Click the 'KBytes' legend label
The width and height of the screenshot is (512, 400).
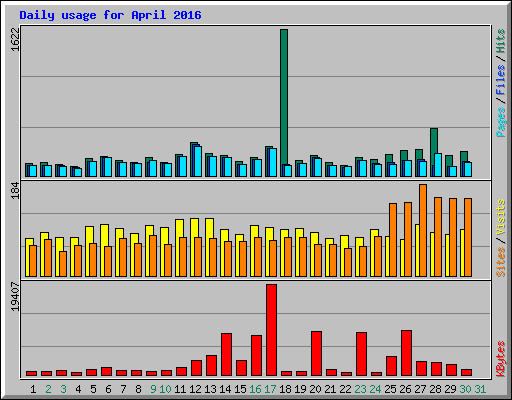tap(501, 359)
